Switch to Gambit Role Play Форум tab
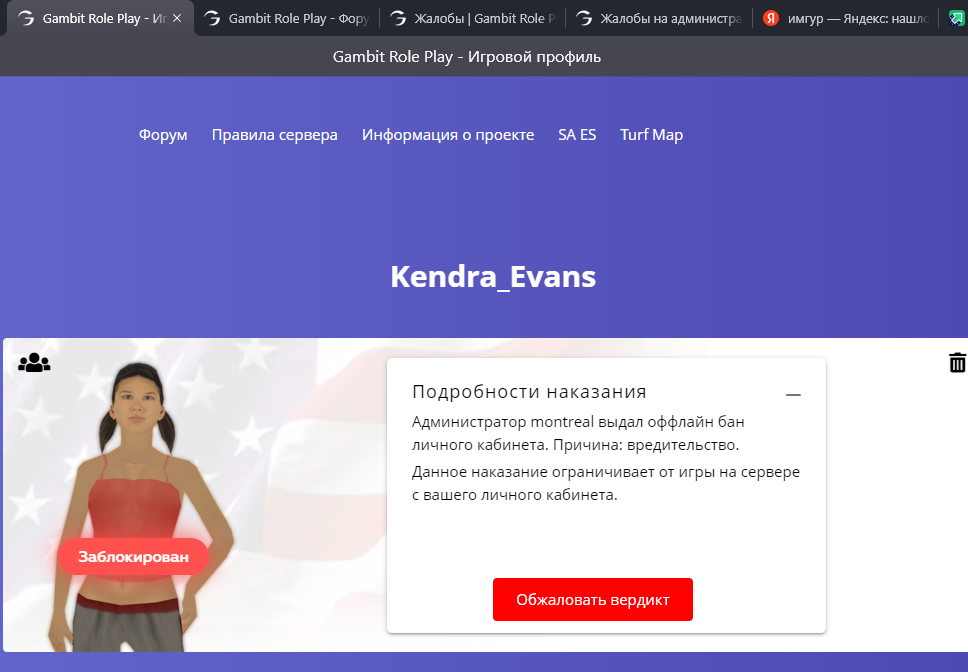968x672 pixels. click(286, 19)
